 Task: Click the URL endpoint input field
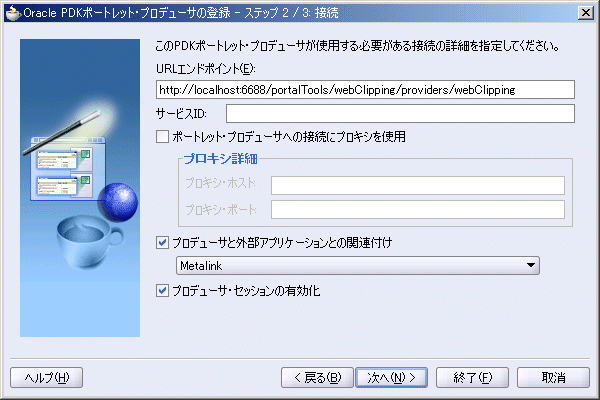(365, 90)
